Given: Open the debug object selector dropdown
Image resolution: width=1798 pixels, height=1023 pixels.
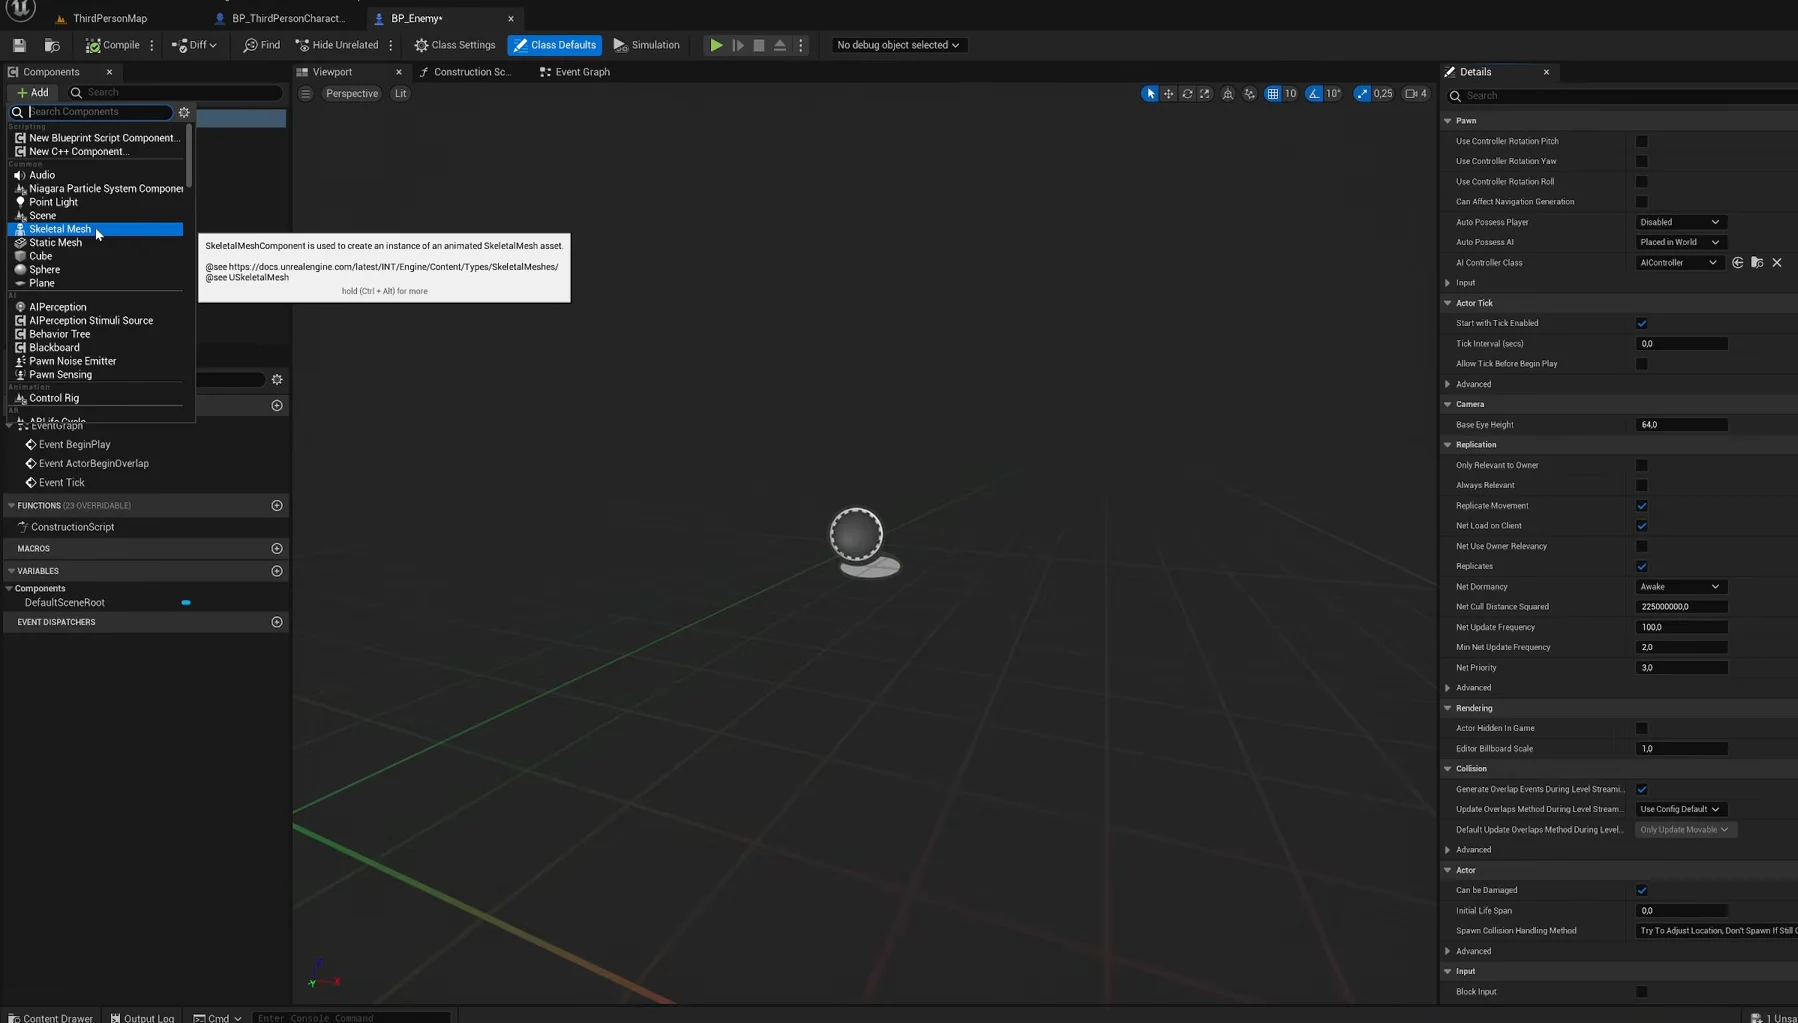Looking at the screenshot, I should point(897,45).
